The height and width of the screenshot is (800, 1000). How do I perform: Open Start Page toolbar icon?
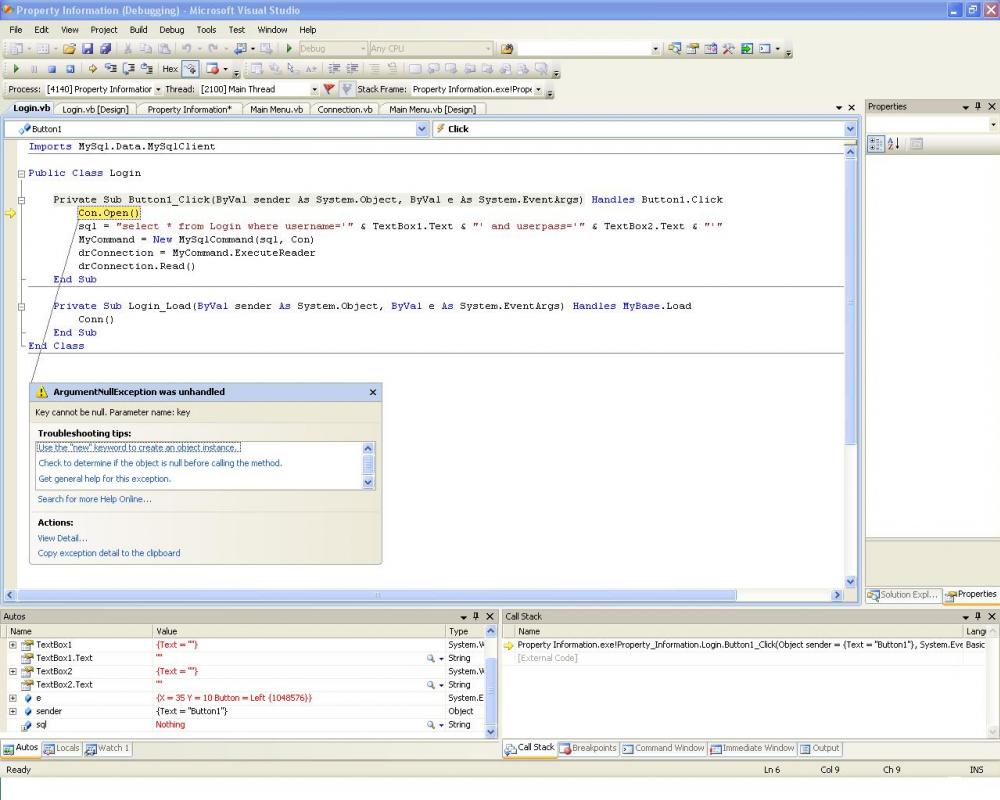pos(747,48)
